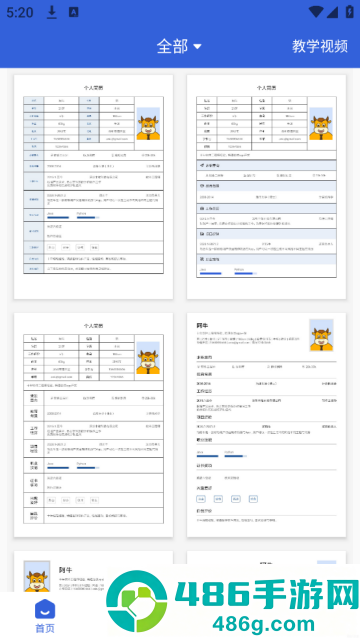Tap the battery status icon
The image size is (360, 639).
pyautogui.click(x=349, y=12)
